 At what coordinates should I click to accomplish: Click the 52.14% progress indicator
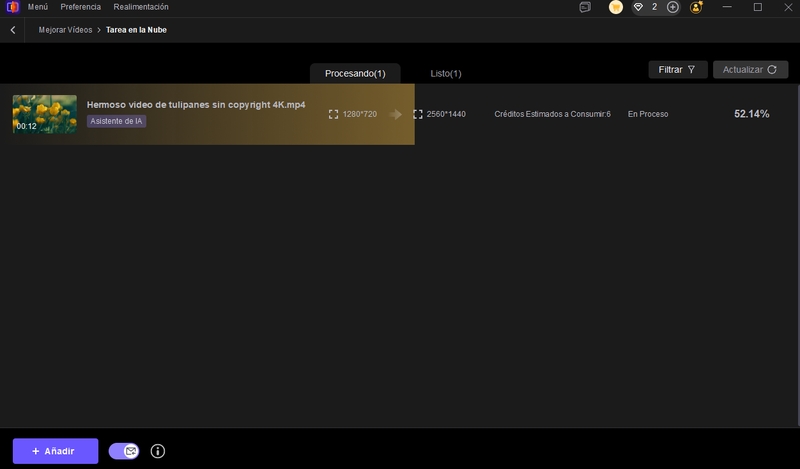(751, 114)
